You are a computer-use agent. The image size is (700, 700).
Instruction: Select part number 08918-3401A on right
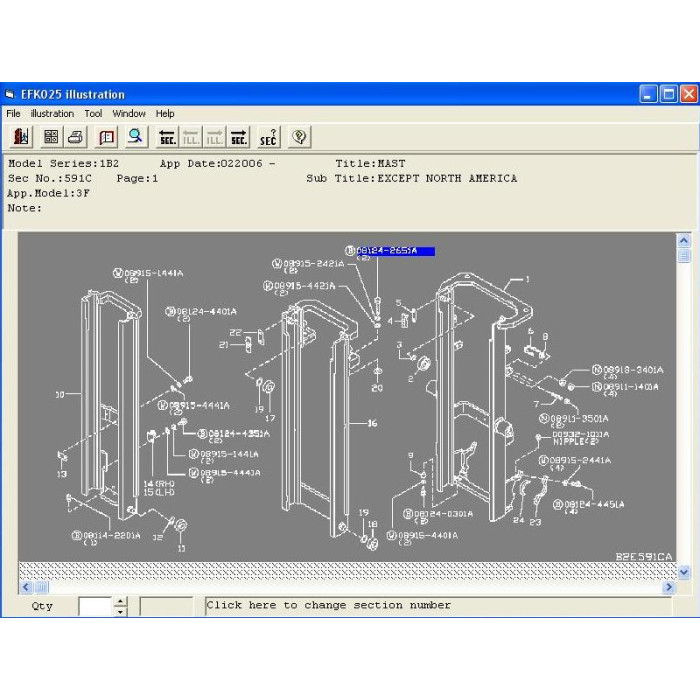pyautogui.click(x=633, y=370)
